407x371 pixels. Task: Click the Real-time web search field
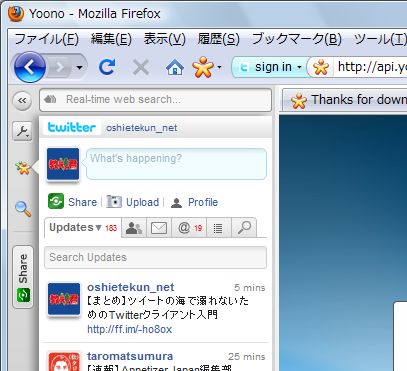[x=156, y=100]
